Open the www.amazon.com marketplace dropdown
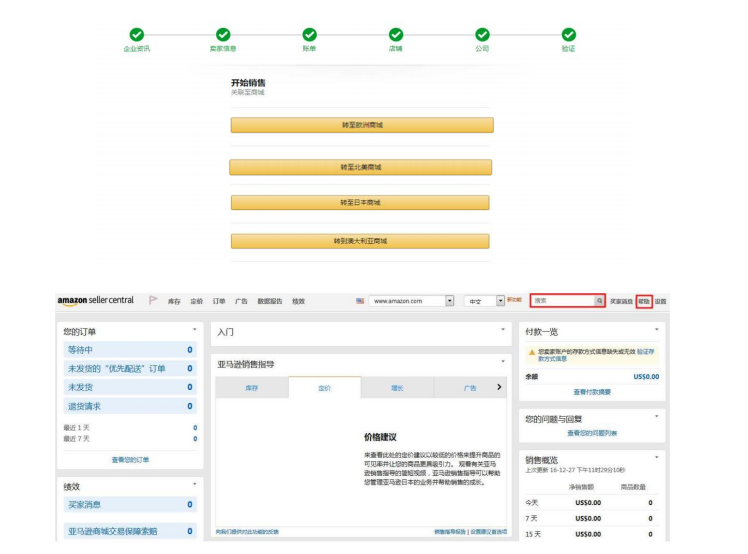Image resolution: width=748 pixels, height=554 pixels. tap(411, 301)
